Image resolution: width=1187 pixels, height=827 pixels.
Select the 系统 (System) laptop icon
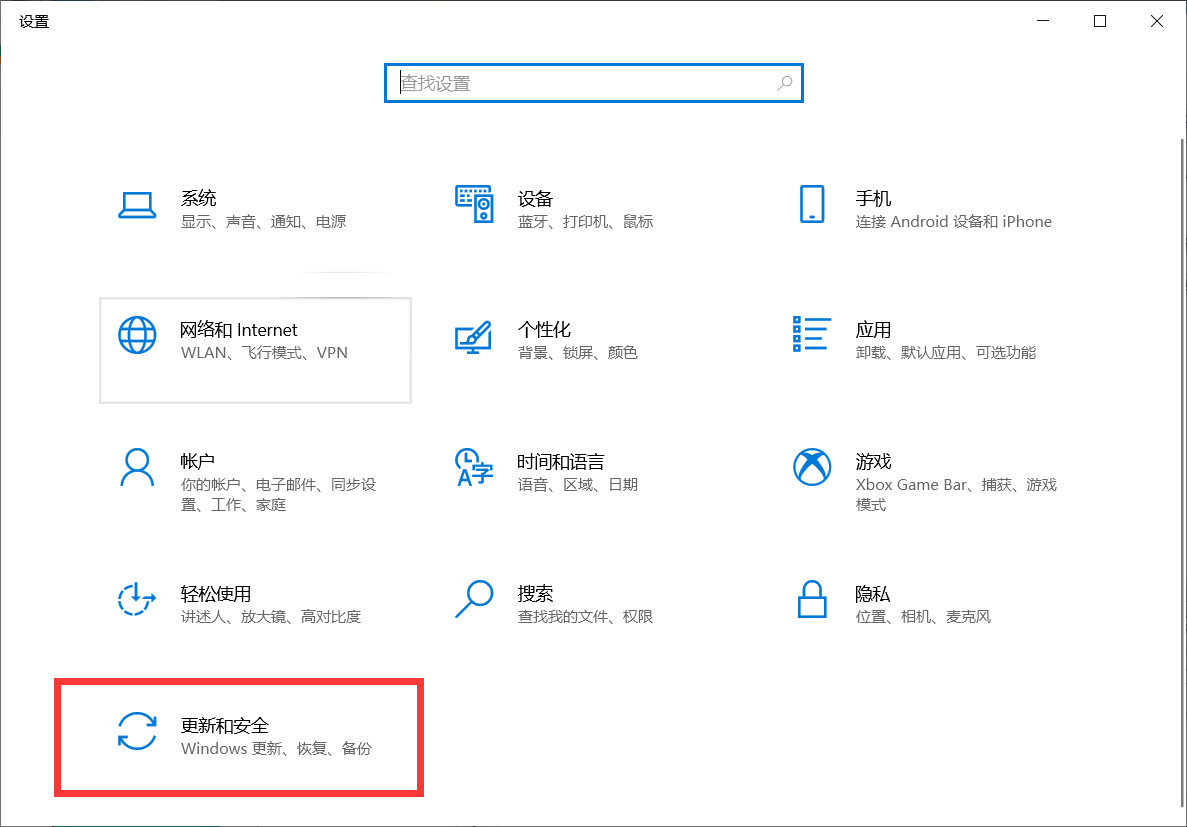tap(137, 204)
